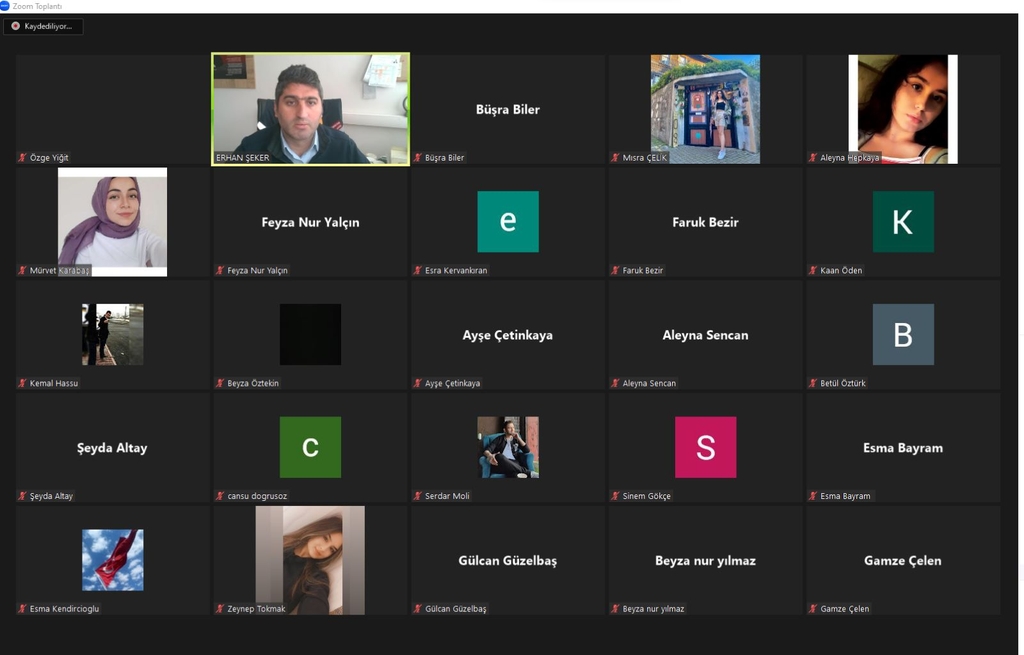Click muted mic icon beside Özge Yiğit
The image size is (1024, 655).
(22, 158)
